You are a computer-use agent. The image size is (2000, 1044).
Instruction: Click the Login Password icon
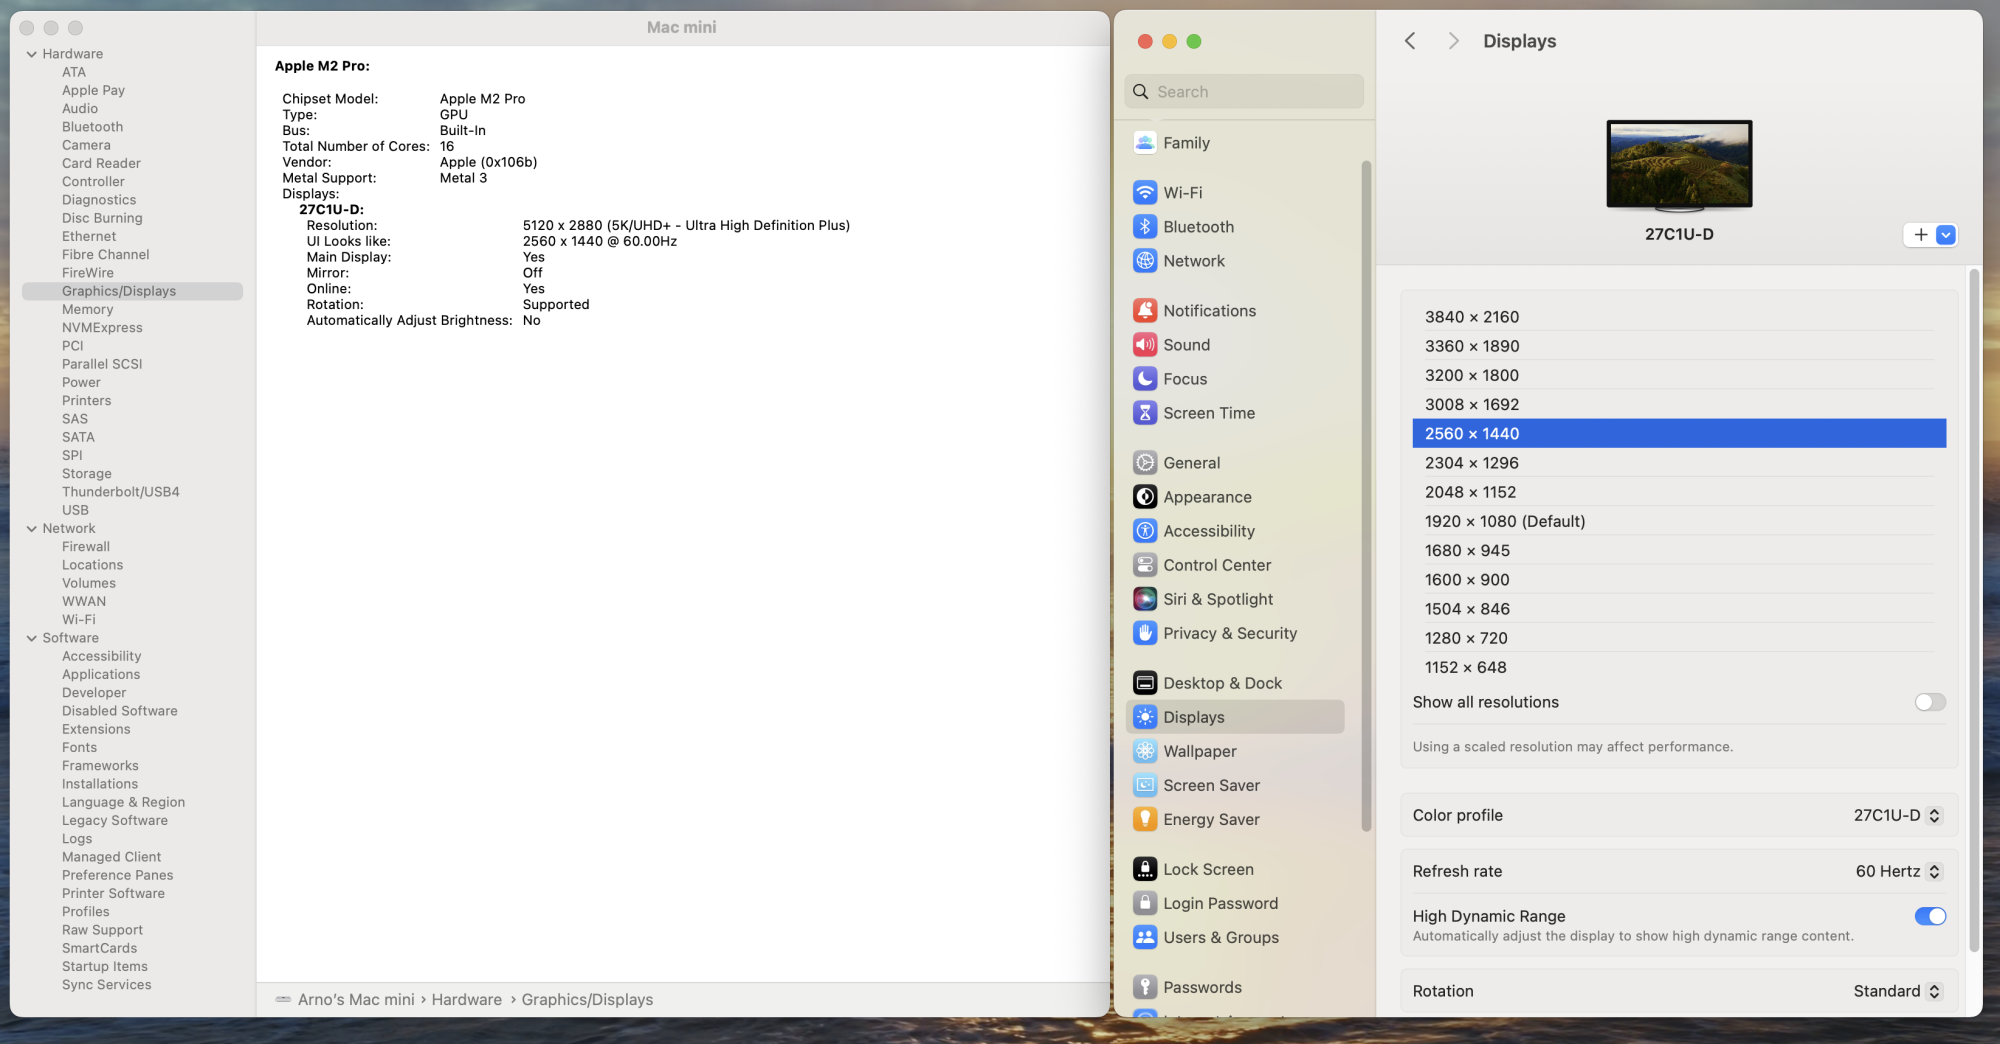1145,903
